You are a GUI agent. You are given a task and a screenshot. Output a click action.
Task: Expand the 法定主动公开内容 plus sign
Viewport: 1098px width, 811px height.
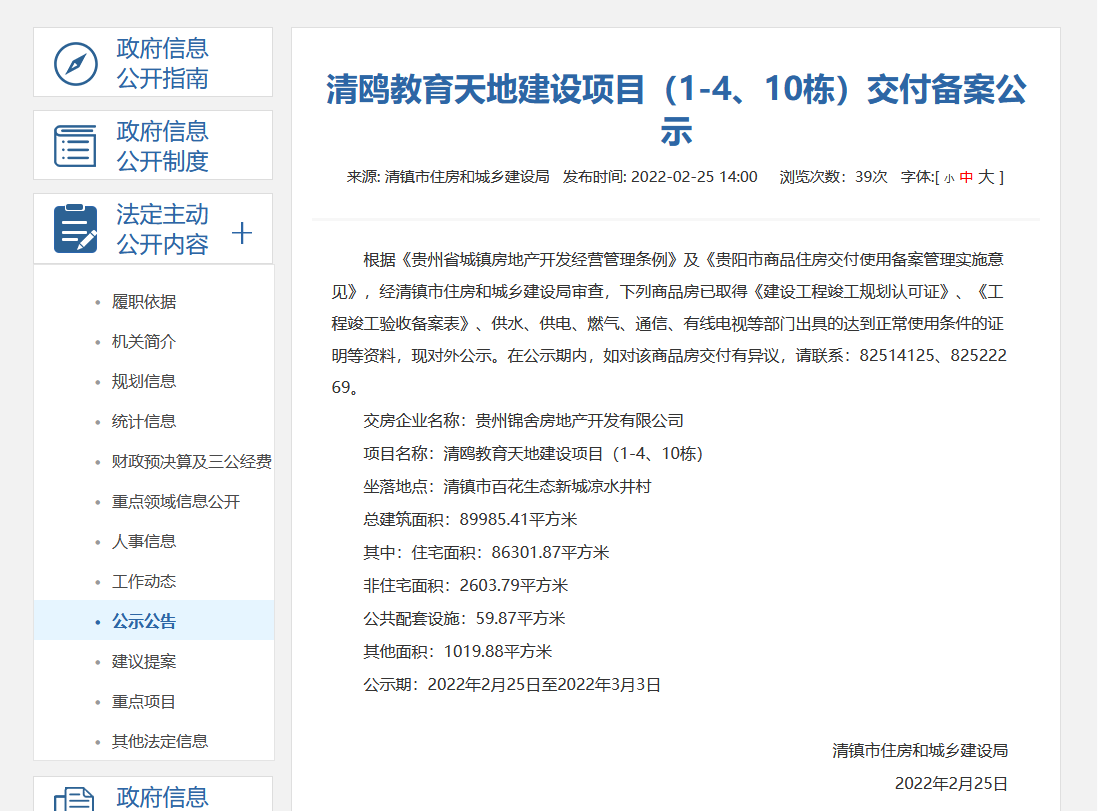242,233
